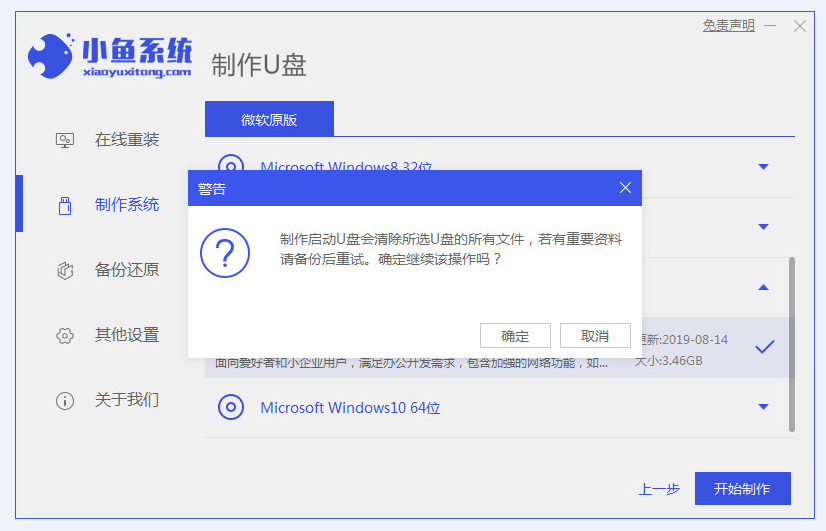Click the 开始制作 button
826x531 pixels.
[743, 488]
